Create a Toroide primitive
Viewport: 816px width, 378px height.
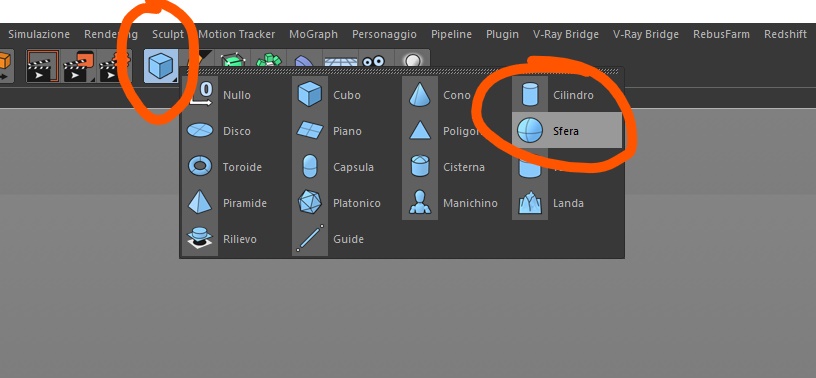click(235, 167)
